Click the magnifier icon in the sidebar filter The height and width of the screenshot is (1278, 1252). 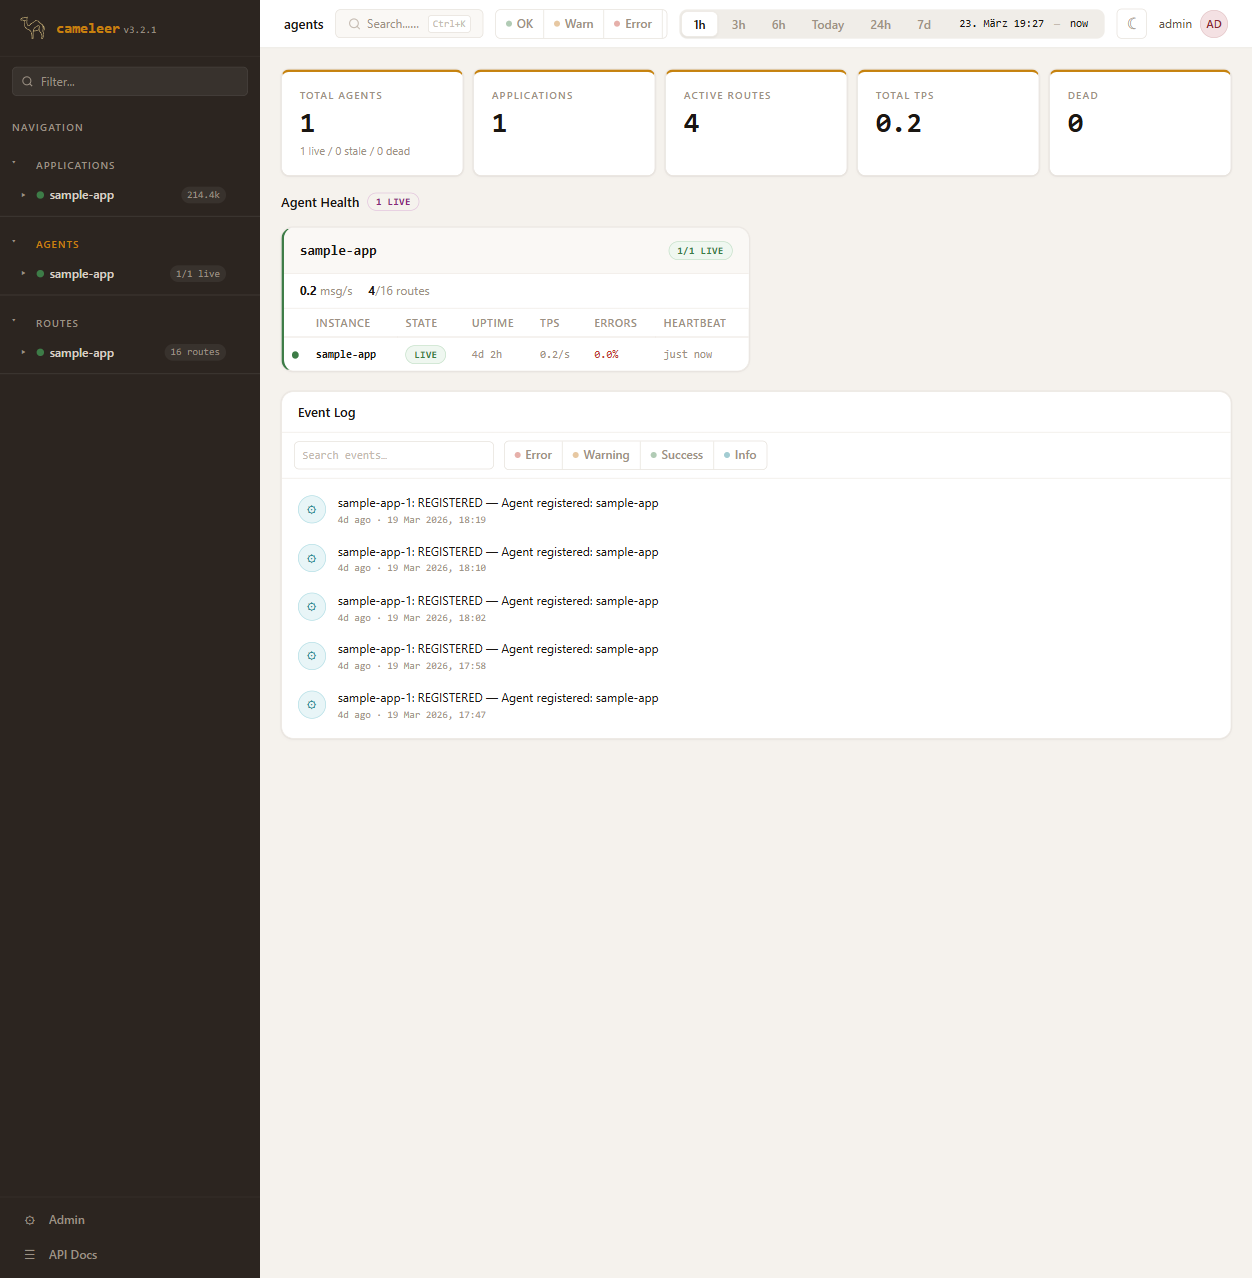[x=27, y=82]
